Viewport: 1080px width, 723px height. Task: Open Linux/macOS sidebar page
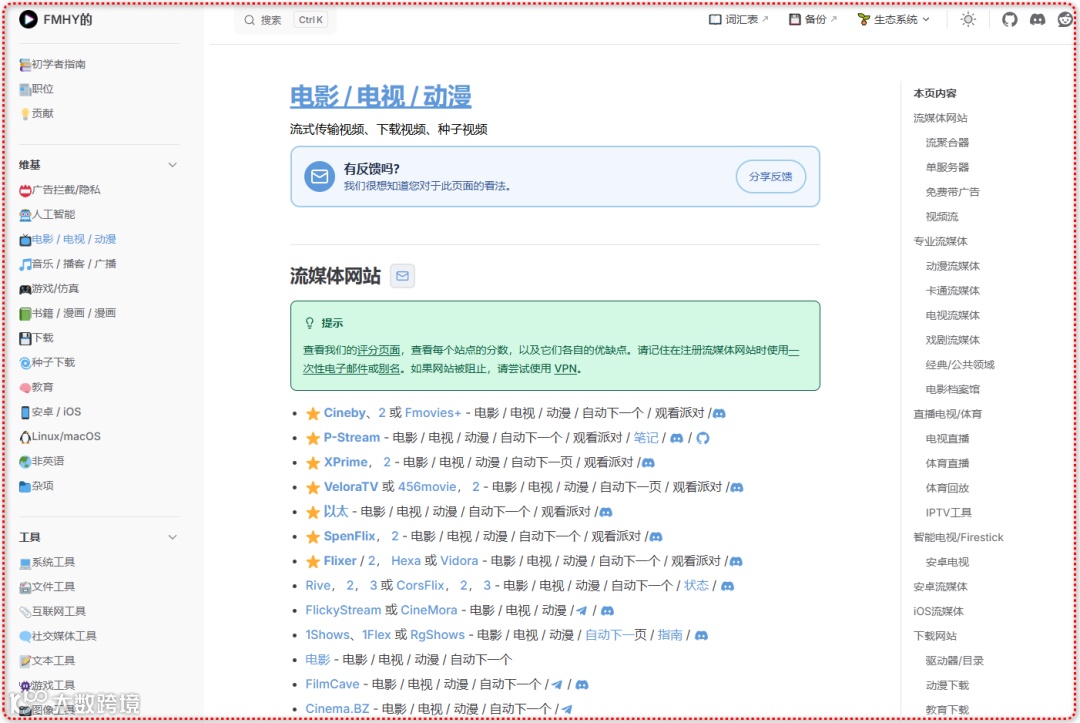[60, 437]
